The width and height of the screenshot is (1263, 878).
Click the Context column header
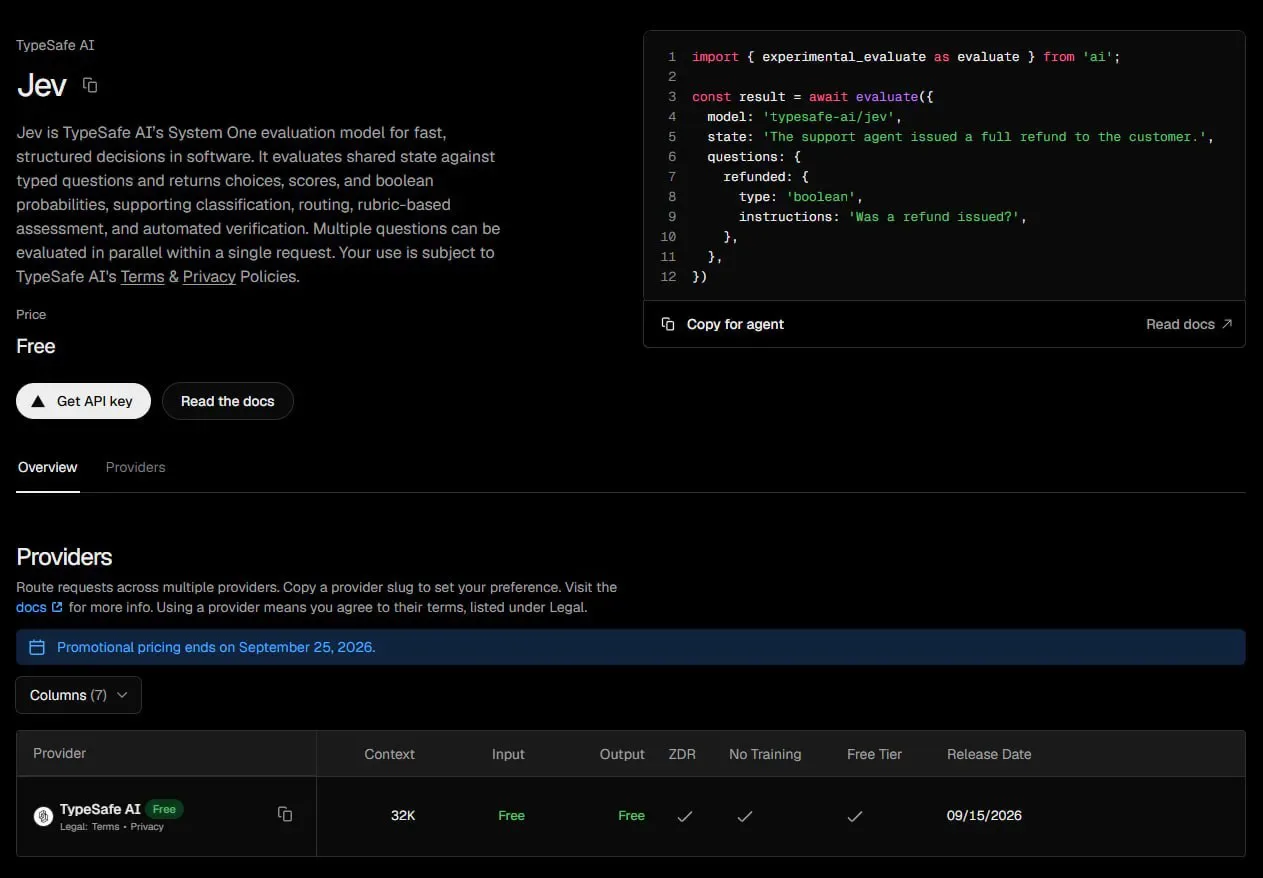tap(389, 754)
